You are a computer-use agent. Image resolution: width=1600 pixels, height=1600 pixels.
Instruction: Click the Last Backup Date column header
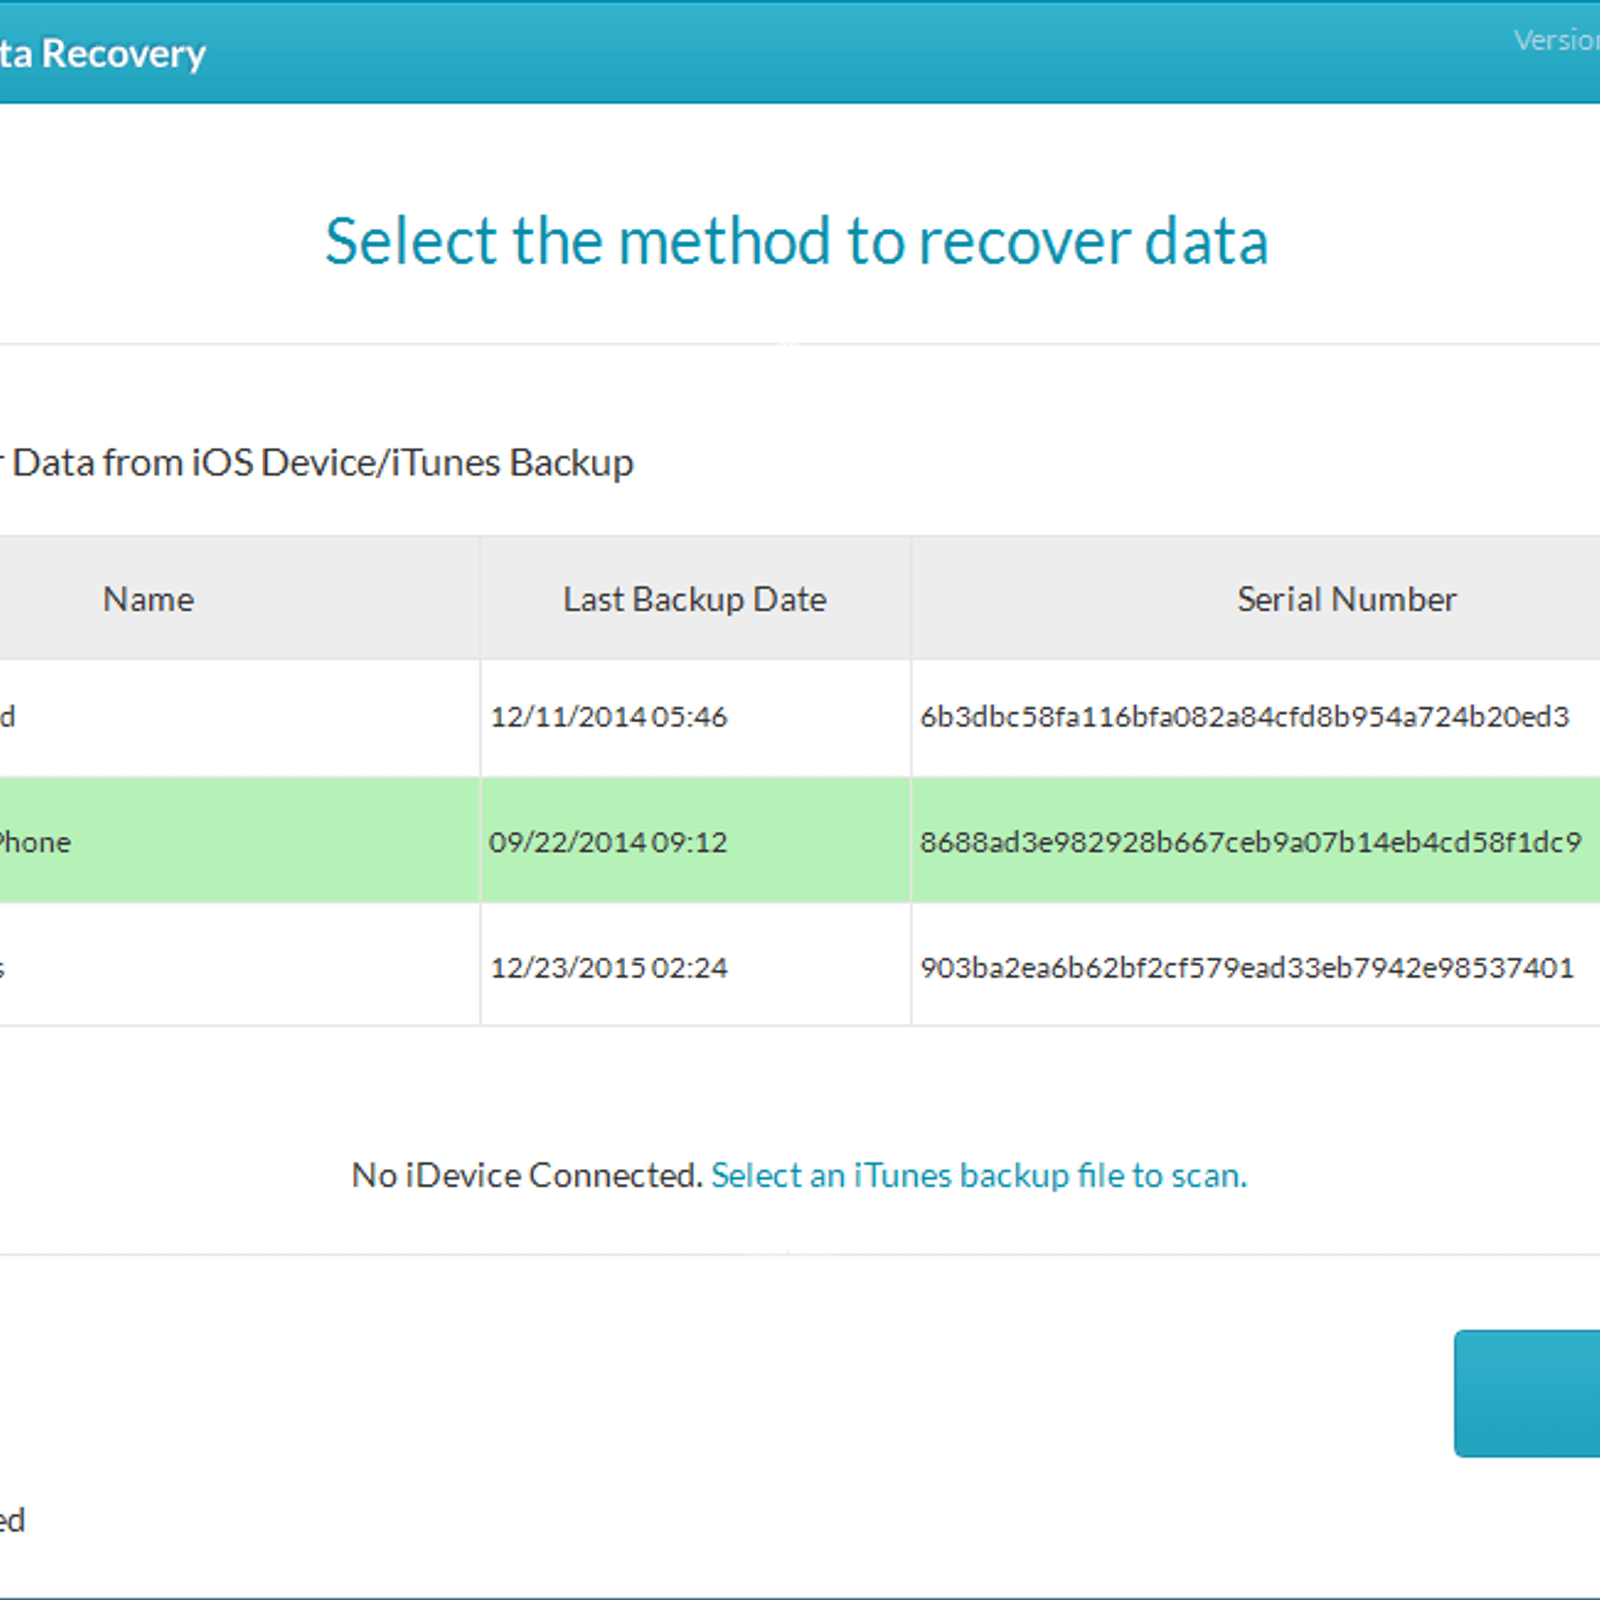[695, 599]
